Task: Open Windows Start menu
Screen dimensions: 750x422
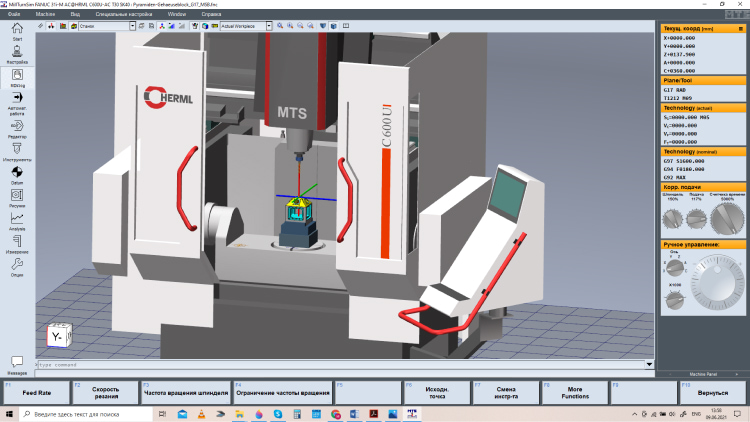Action: tap(9, 414)
